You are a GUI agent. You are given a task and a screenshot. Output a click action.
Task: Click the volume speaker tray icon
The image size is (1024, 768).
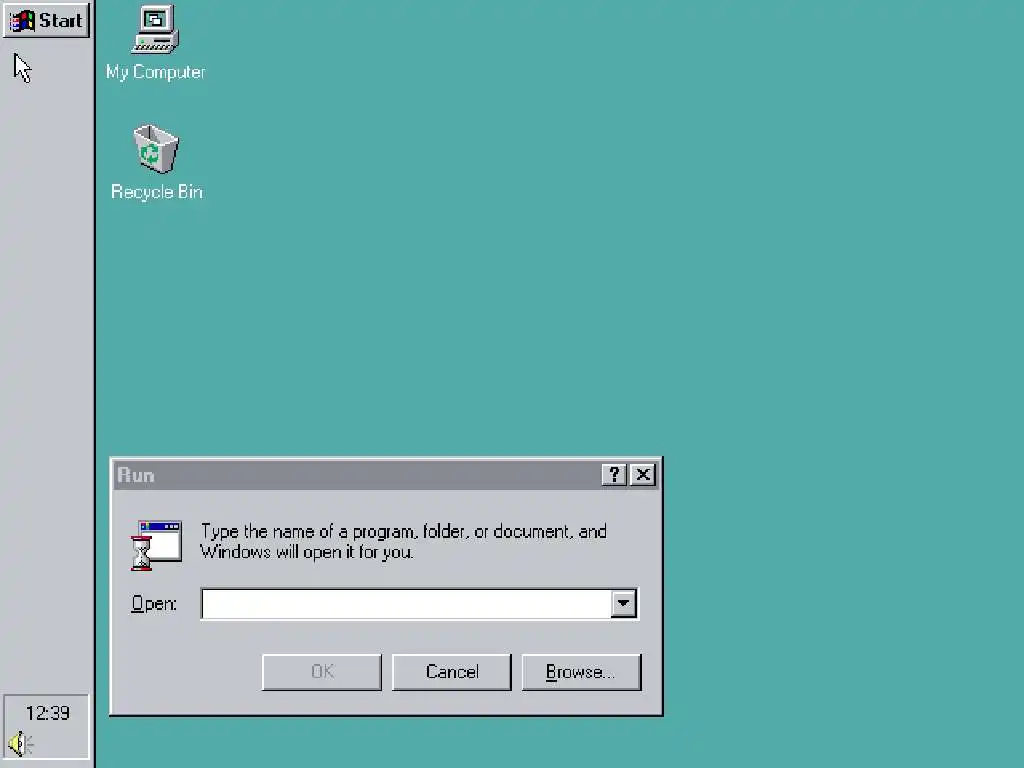[21, 743]
